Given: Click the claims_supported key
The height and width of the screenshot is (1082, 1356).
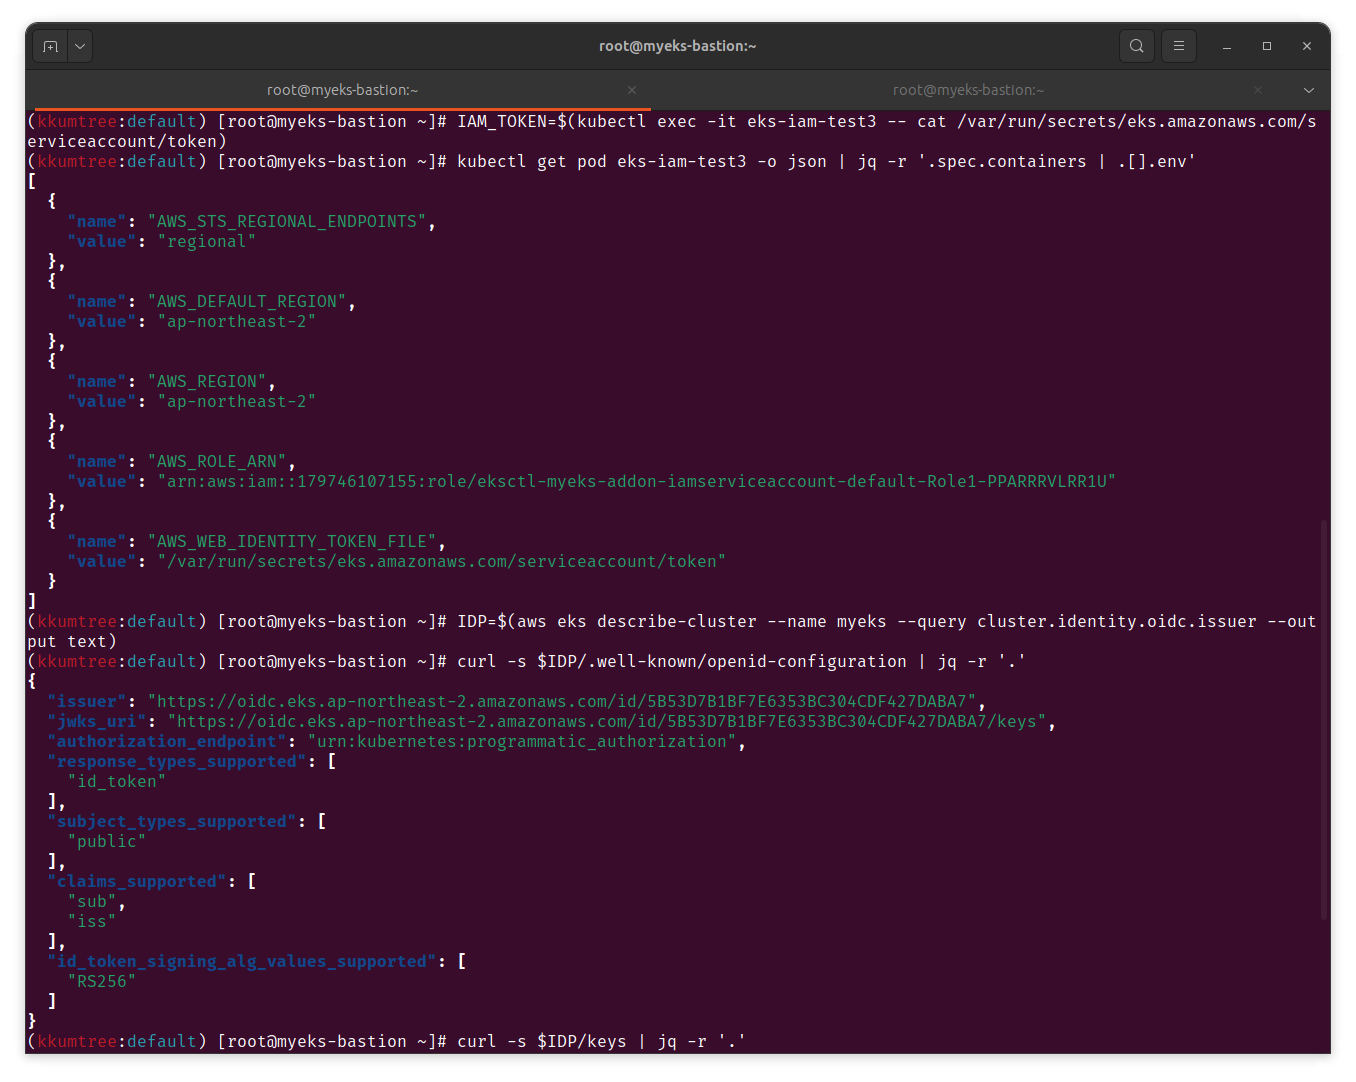Looking at the screenshot, I should coord(137,882).
